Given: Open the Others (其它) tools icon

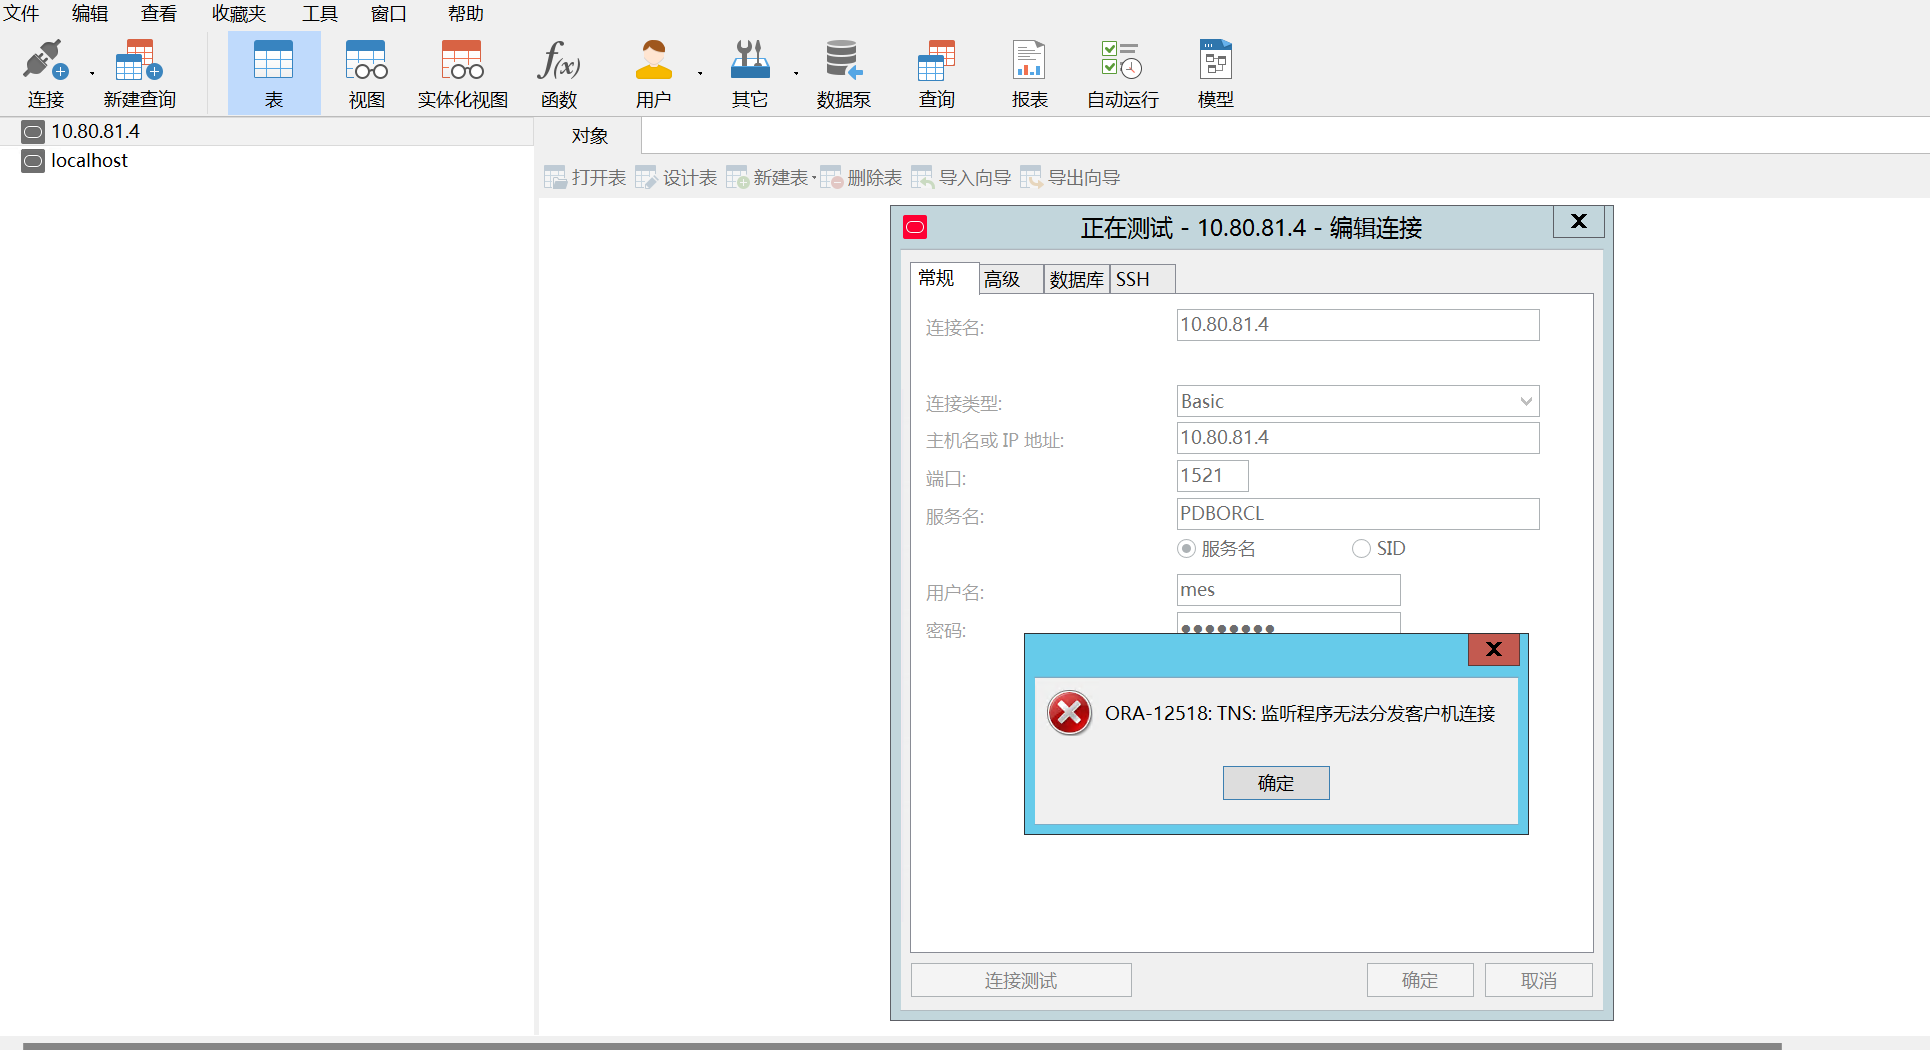Looking at the screenshot, I should (750, 60).
